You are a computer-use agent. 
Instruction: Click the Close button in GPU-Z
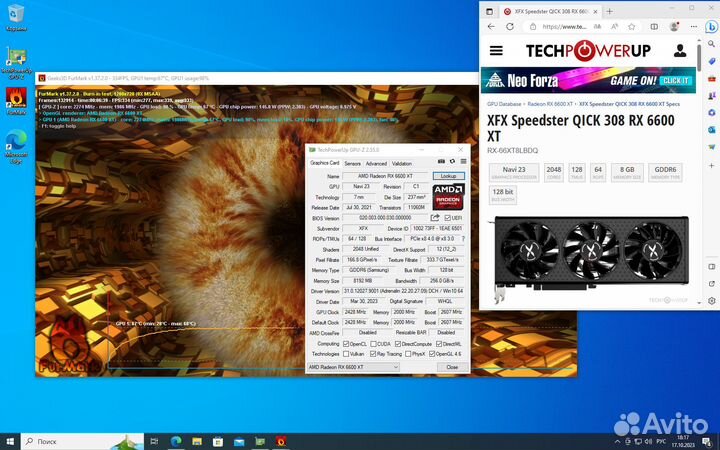(452, 367)
